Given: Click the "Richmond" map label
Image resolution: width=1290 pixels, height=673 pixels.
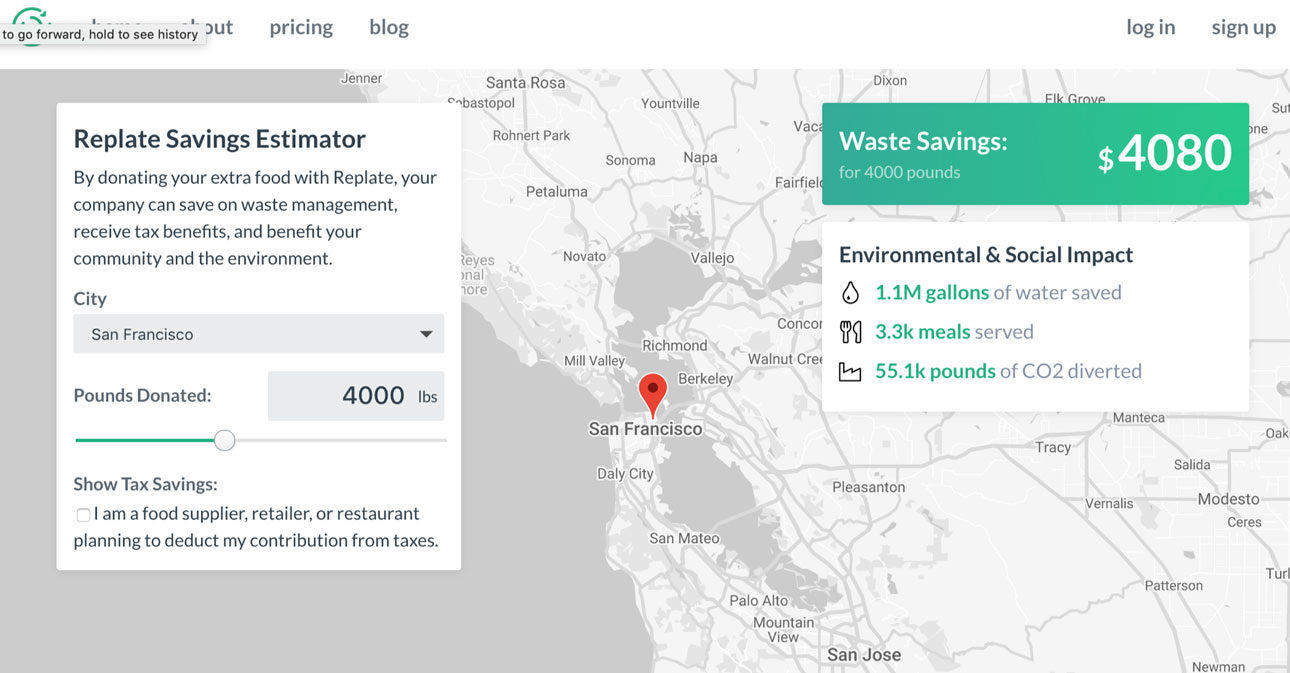Looking at the screenshot, I should click(x=675, y=345).
